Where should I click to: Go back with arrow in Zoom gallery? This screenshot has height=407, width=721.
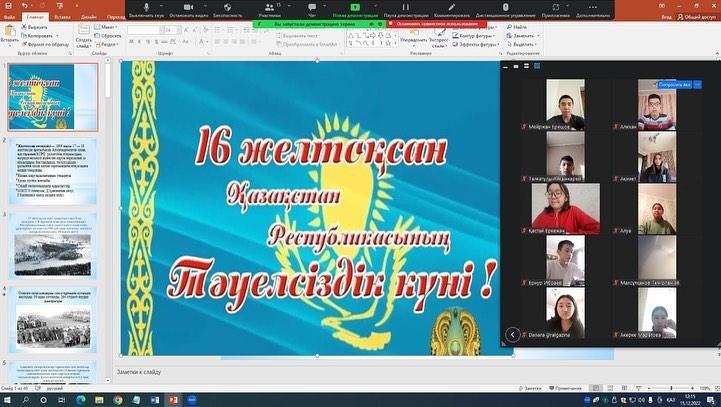click(x=512, y=334)
